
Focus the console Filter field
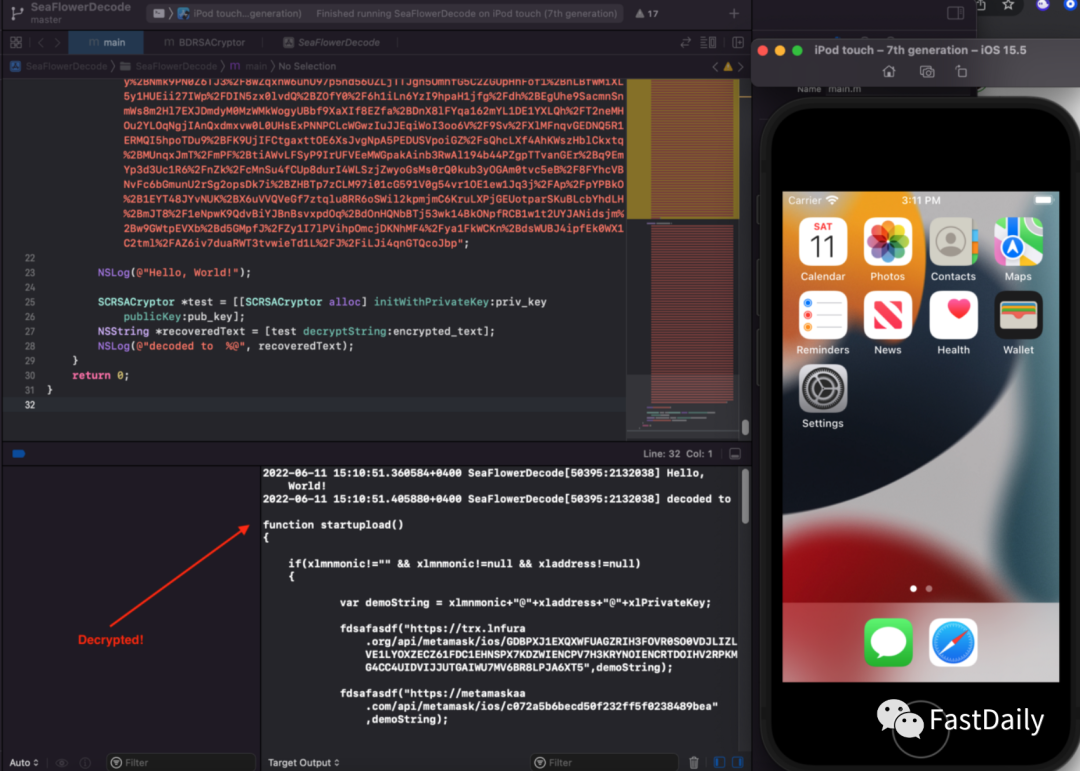[x=604, y=763]
